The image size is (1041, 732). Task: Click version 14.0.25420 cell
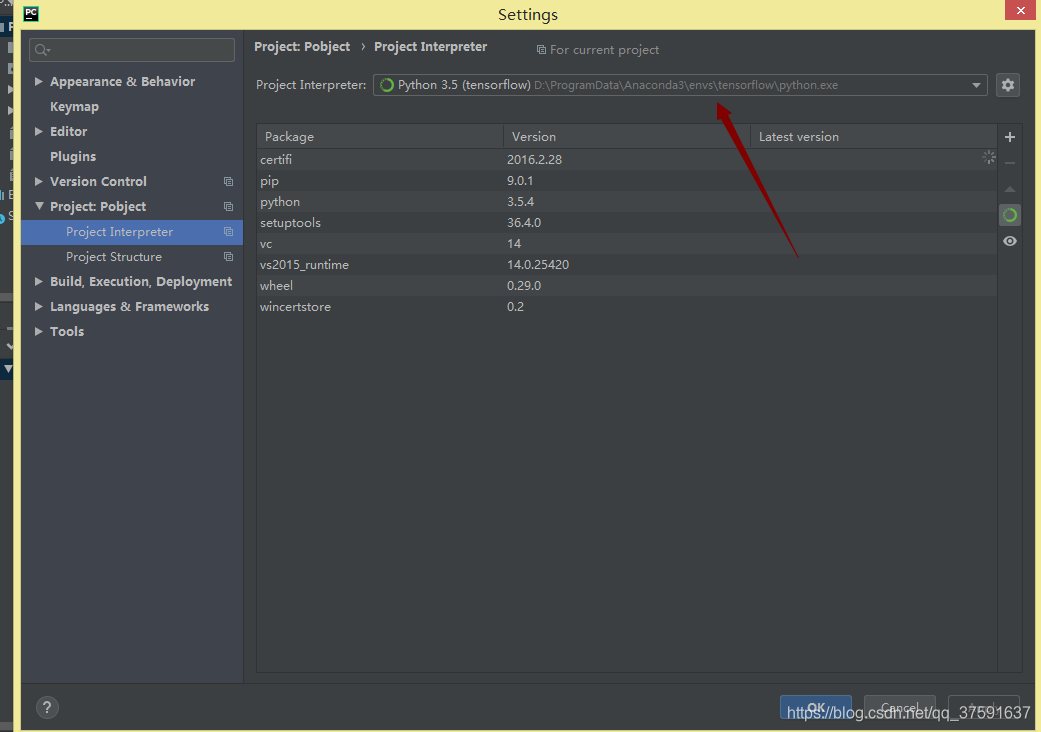click(538, 265)
